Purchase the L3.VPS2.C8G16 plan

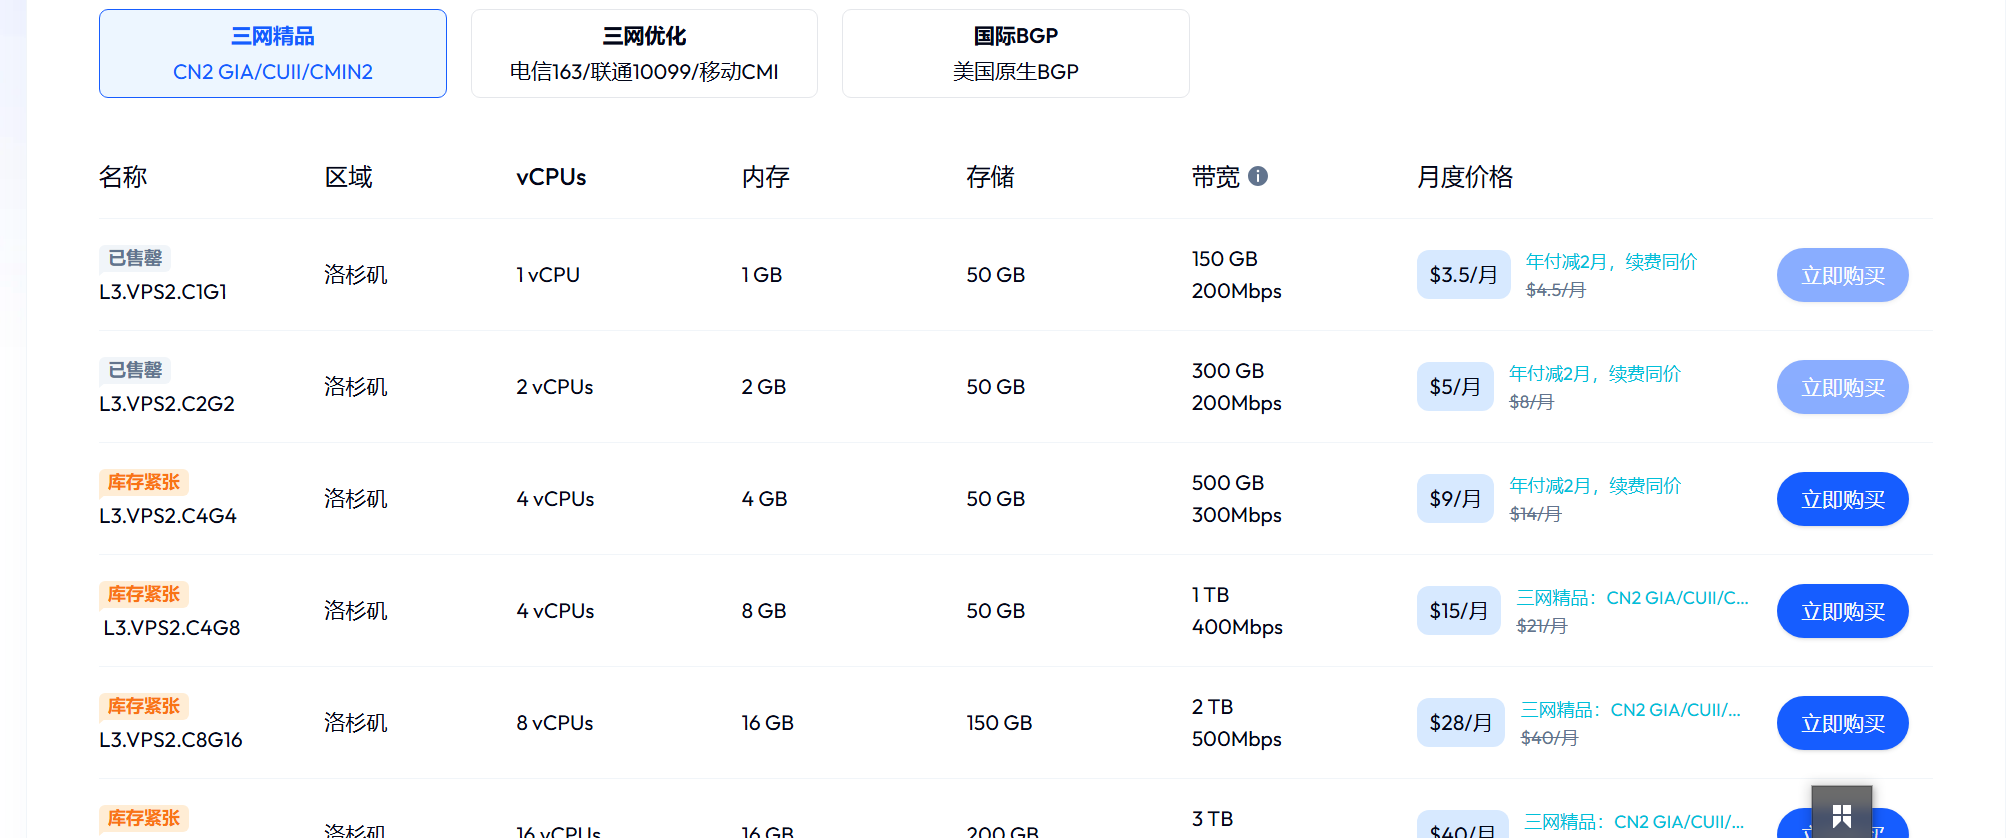coord(1842,723)
